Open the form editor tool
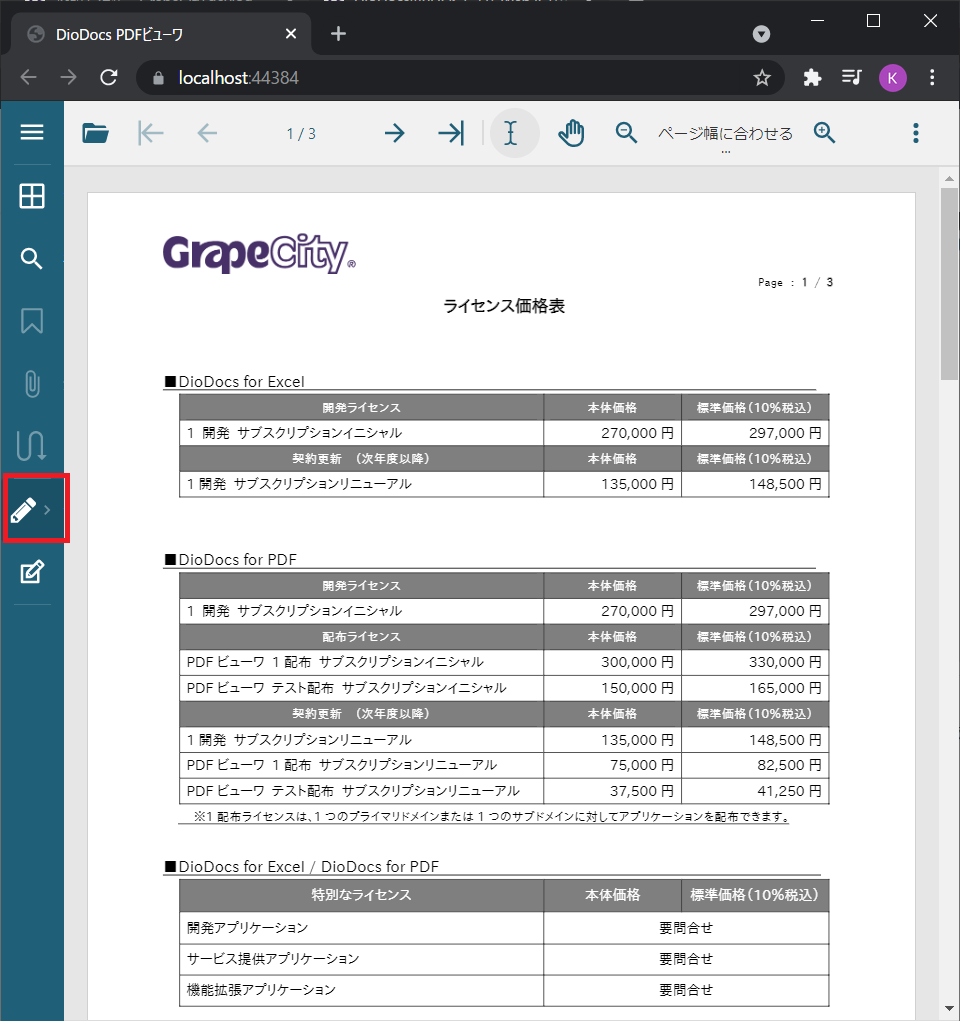 [32, 572]
